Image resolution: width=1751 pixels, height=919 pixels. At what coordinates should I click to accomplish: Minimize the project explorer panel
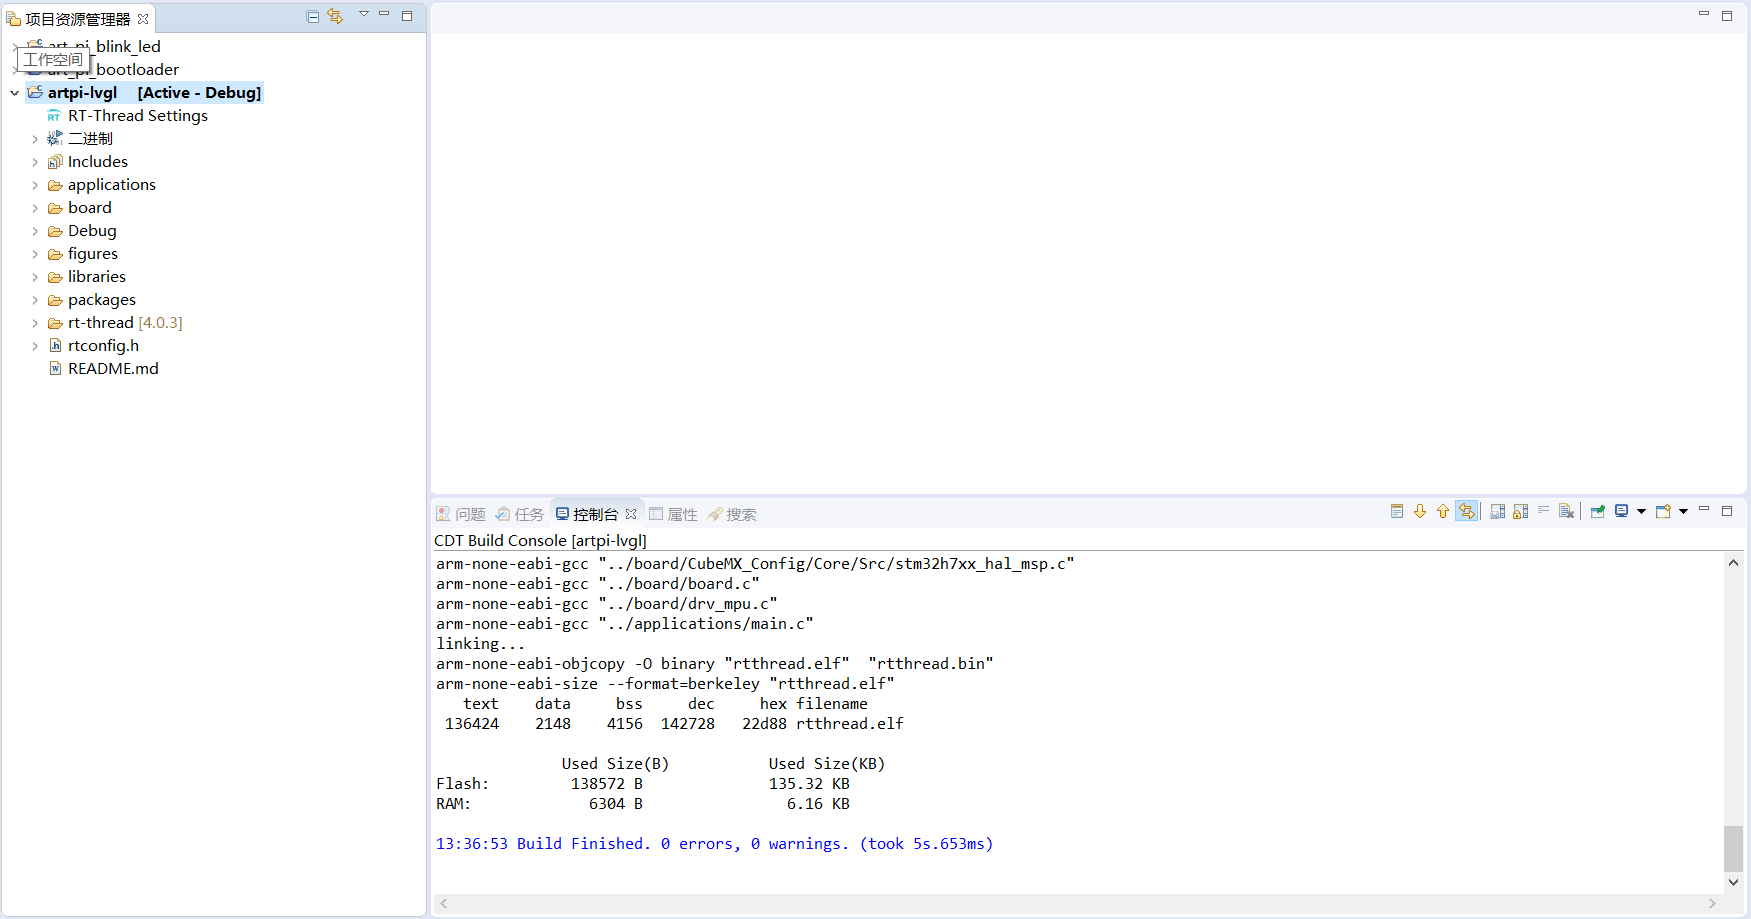click(x=384, y=14)
